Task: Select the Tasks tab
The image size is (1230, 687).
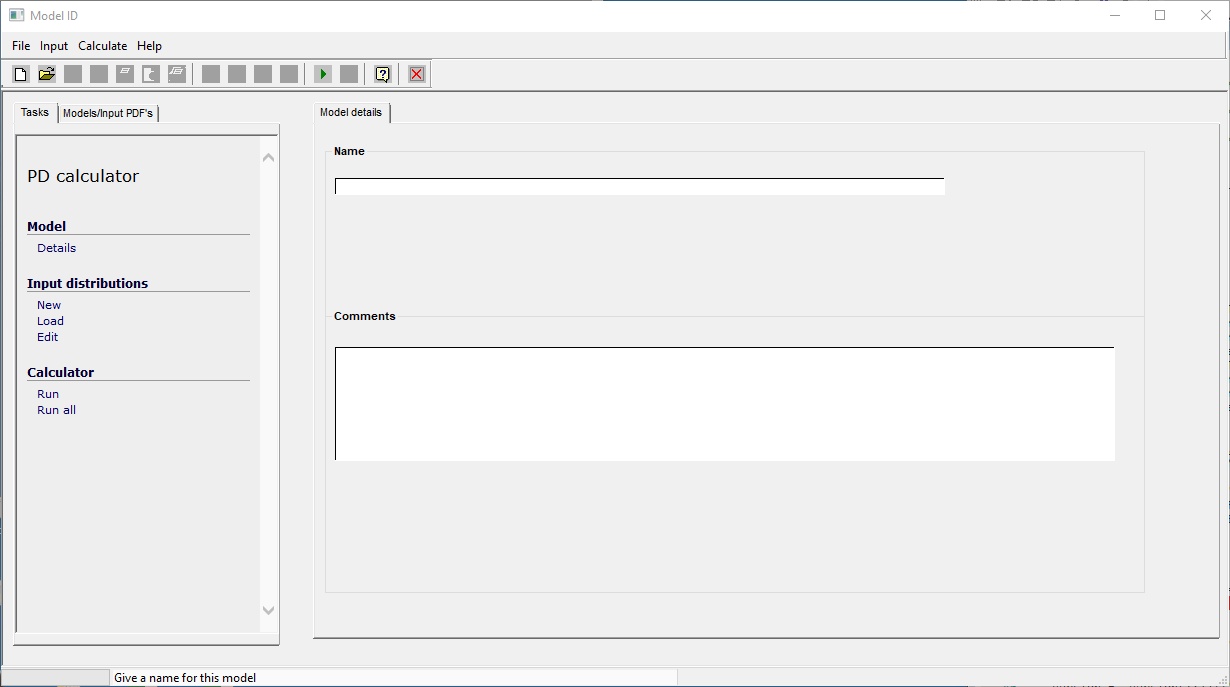Action: click(35, 112)
